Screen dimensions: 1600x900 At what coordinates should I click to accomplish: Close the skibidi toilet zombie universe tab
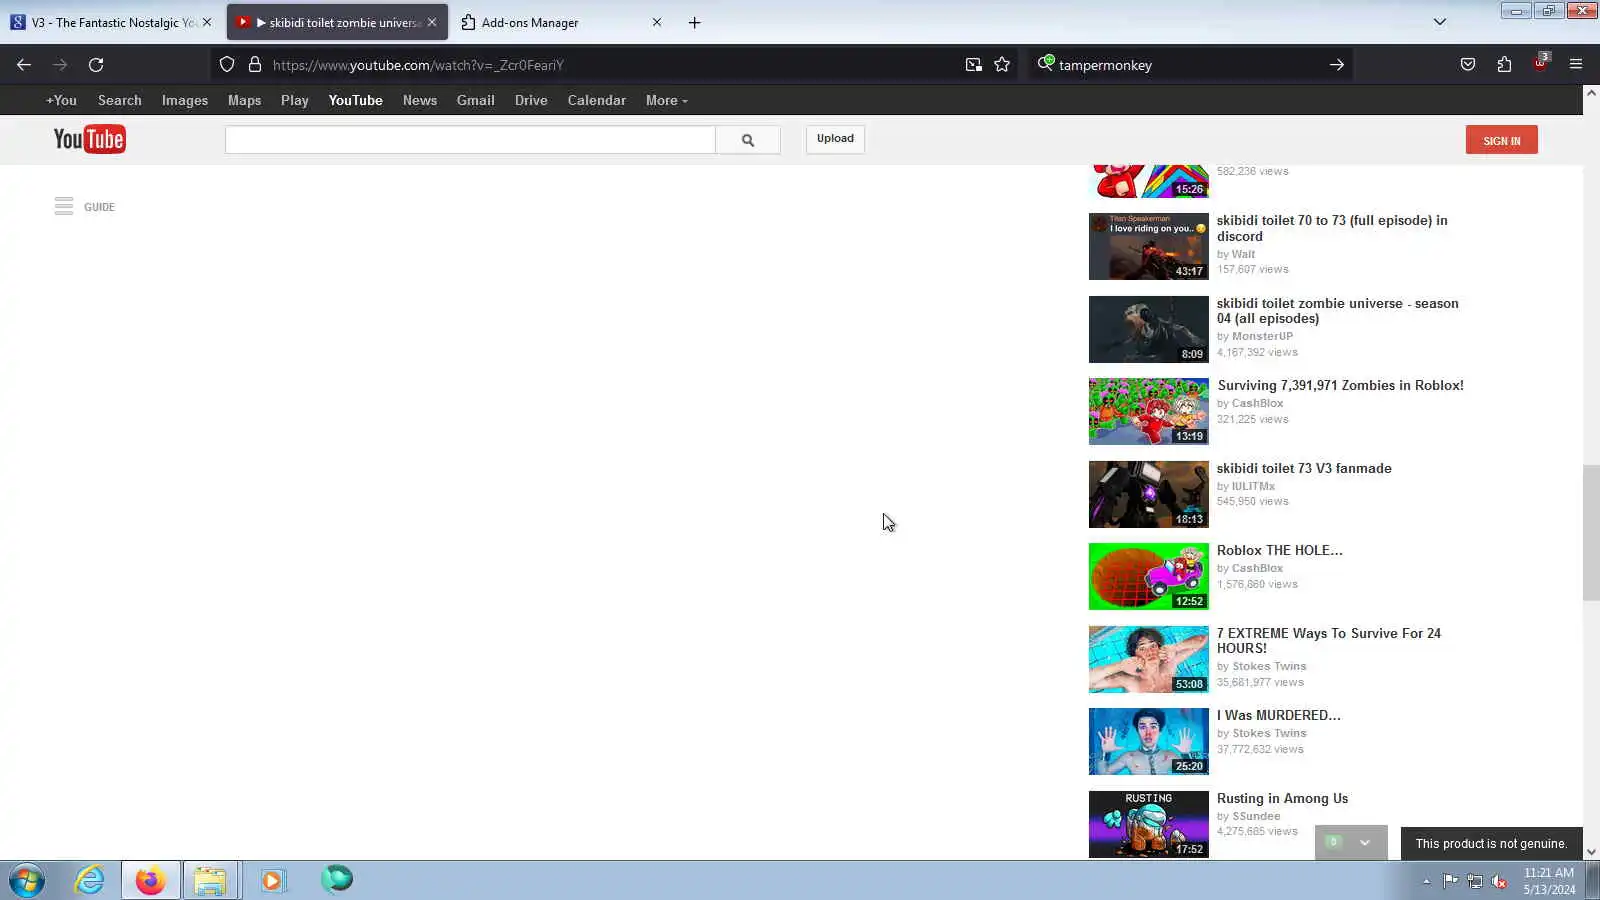[x=432, y=22]
